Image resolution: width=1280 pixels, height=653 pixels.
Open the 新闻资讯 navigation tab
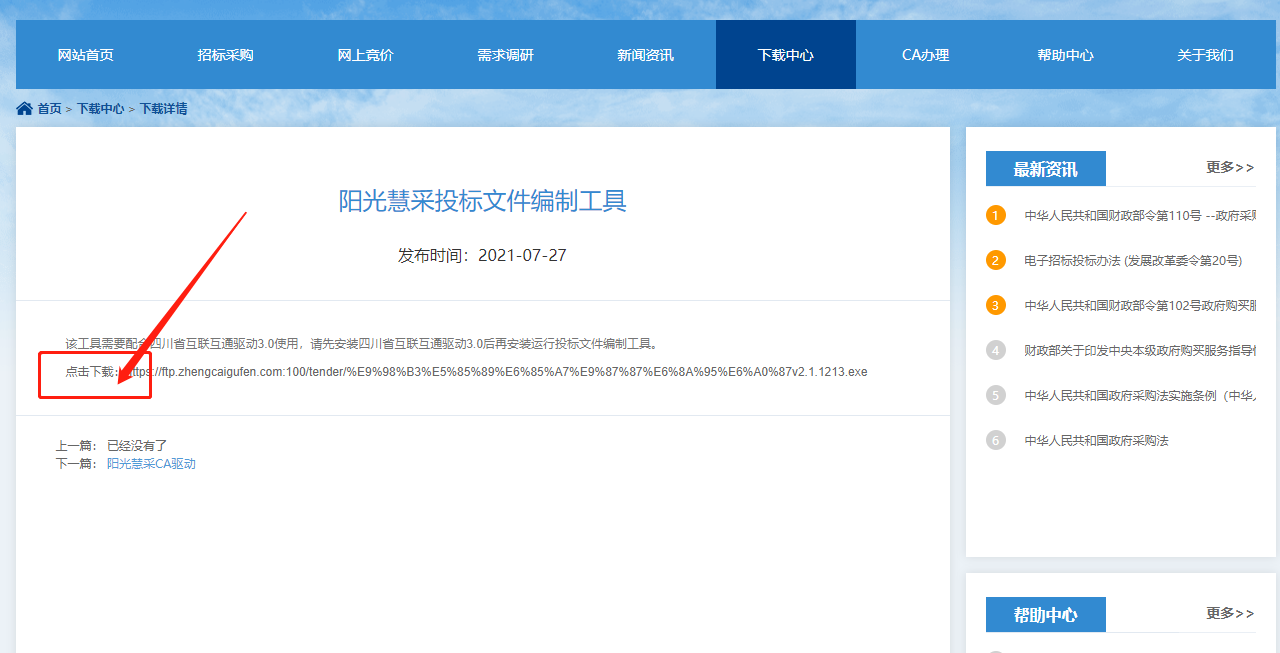pyautogui.click(x=646, y=55)
